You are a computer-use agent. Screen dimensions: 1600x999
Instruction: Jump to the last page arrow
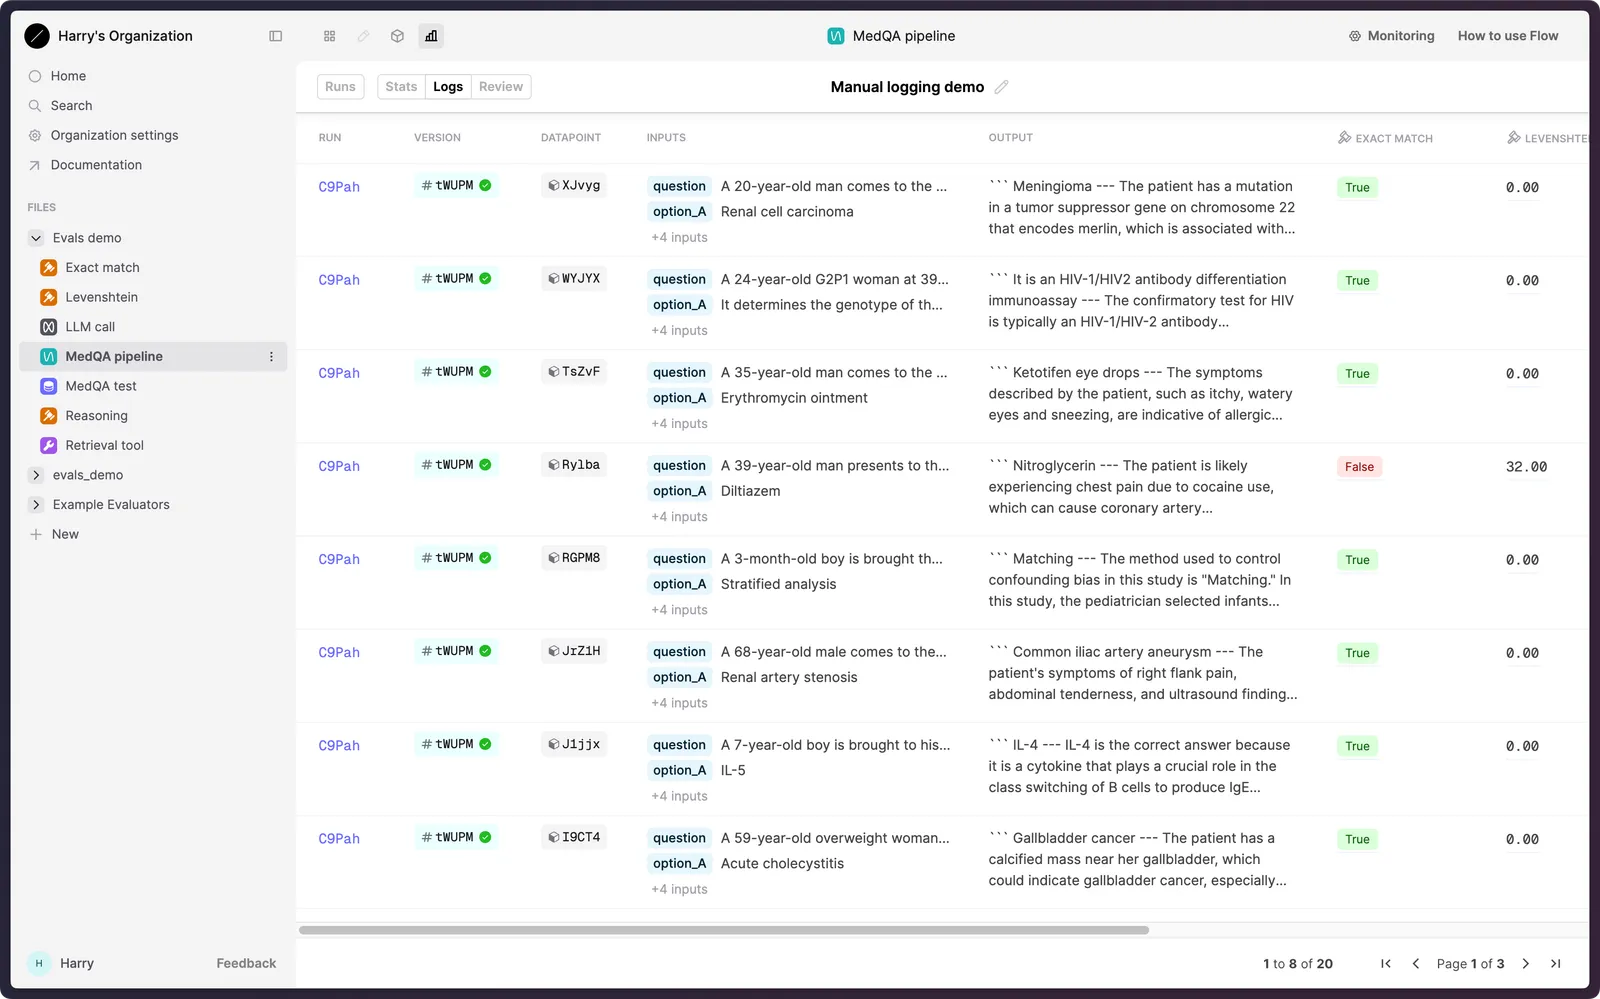pos(1556,964)
